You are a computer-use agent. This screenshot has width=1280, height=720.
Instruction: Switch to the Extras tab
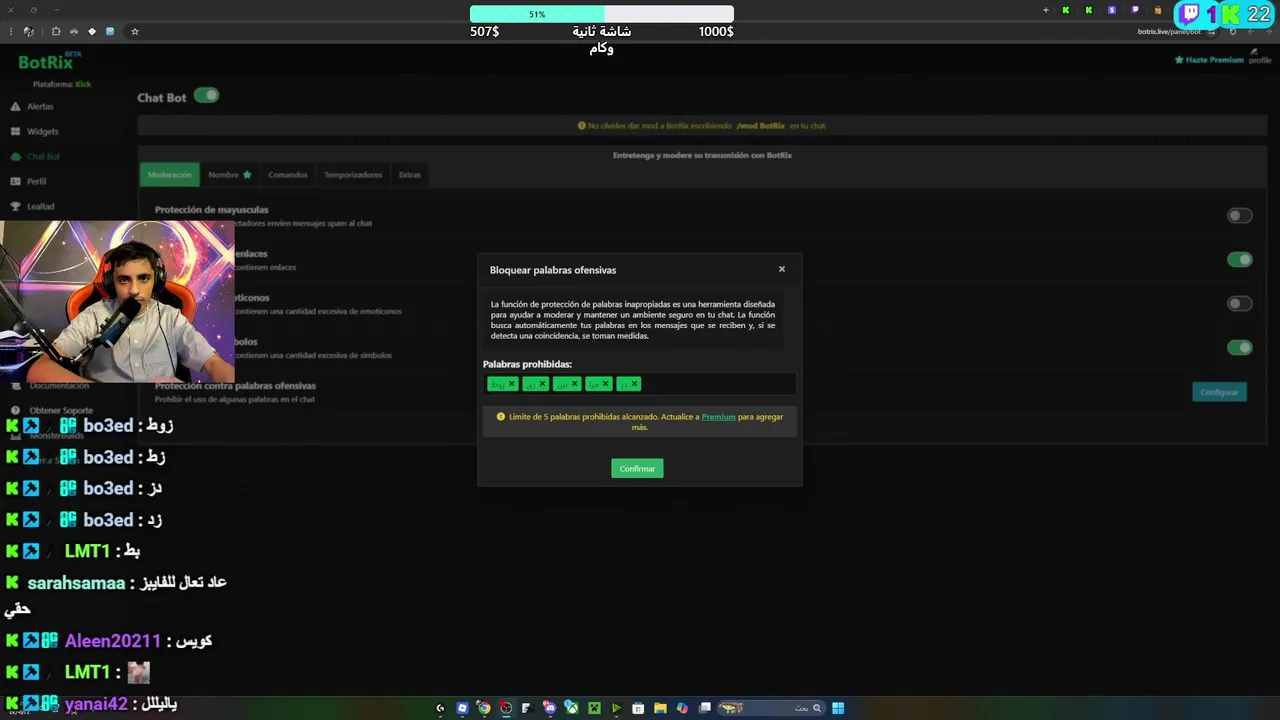tap(410, 175)
